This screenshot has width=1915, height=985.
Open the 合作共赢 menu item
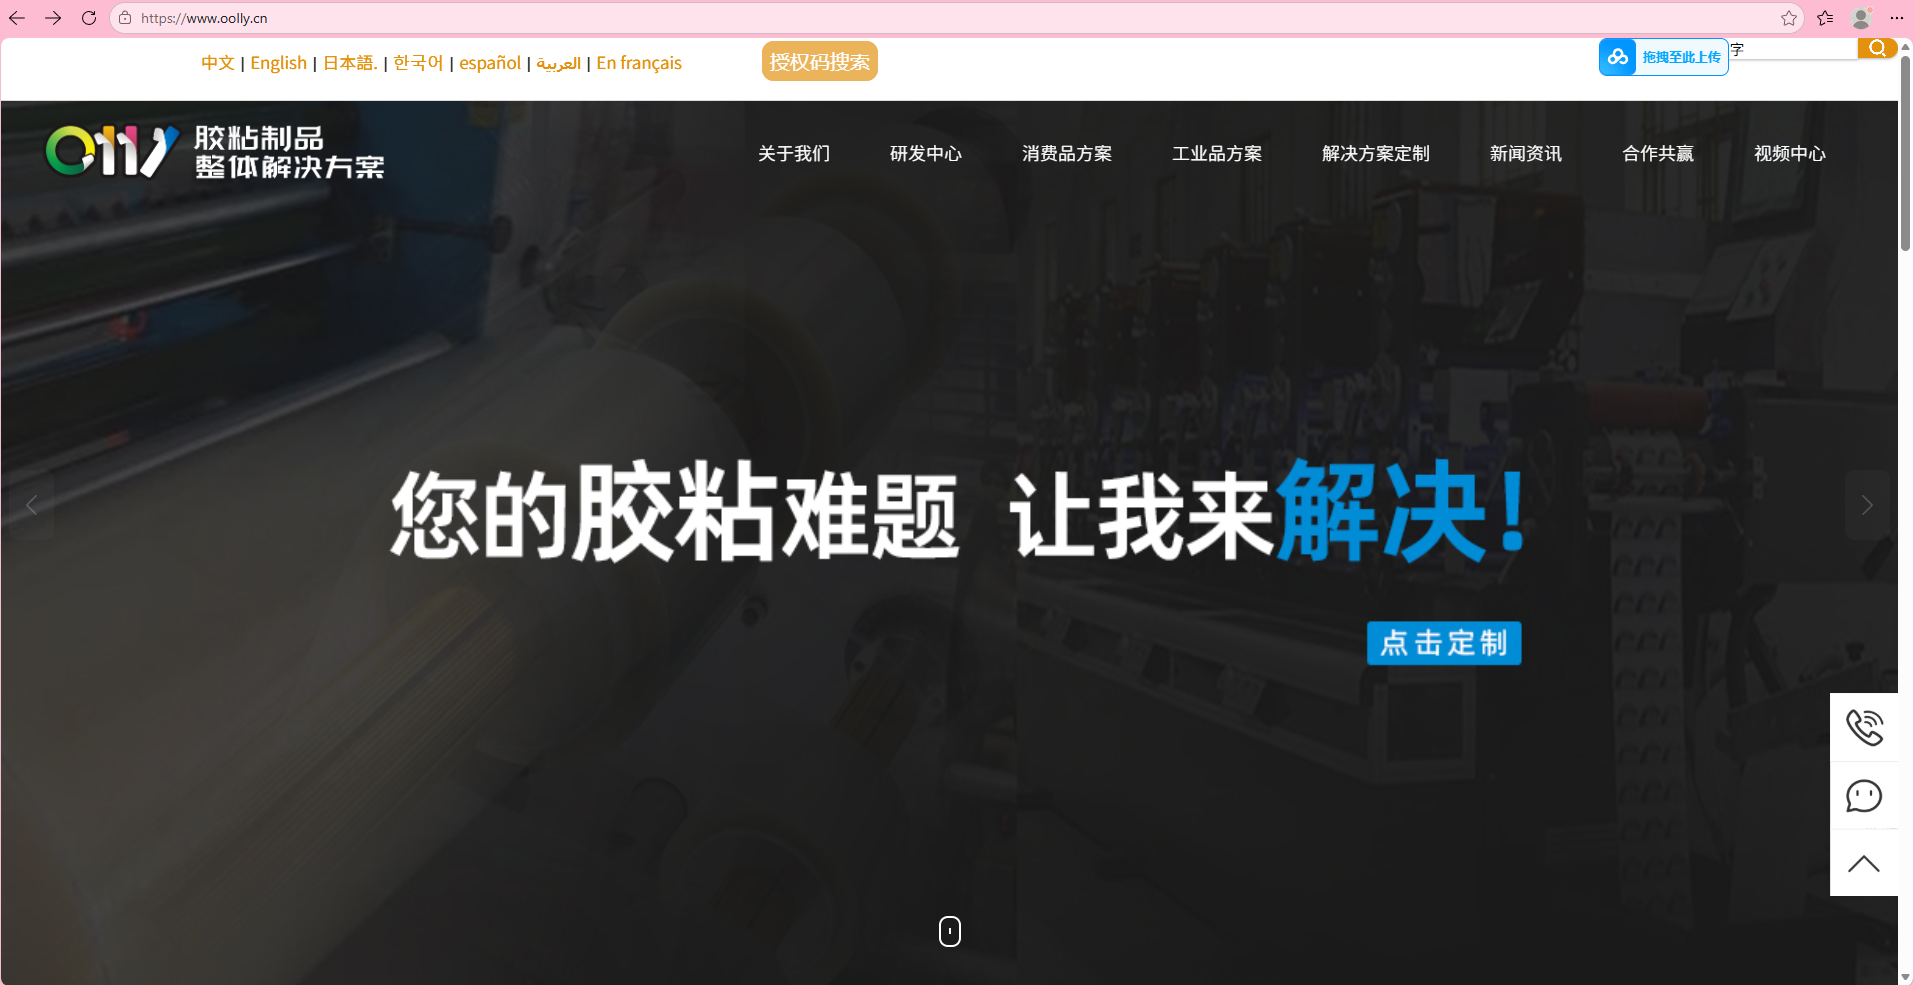[1658, 153]
